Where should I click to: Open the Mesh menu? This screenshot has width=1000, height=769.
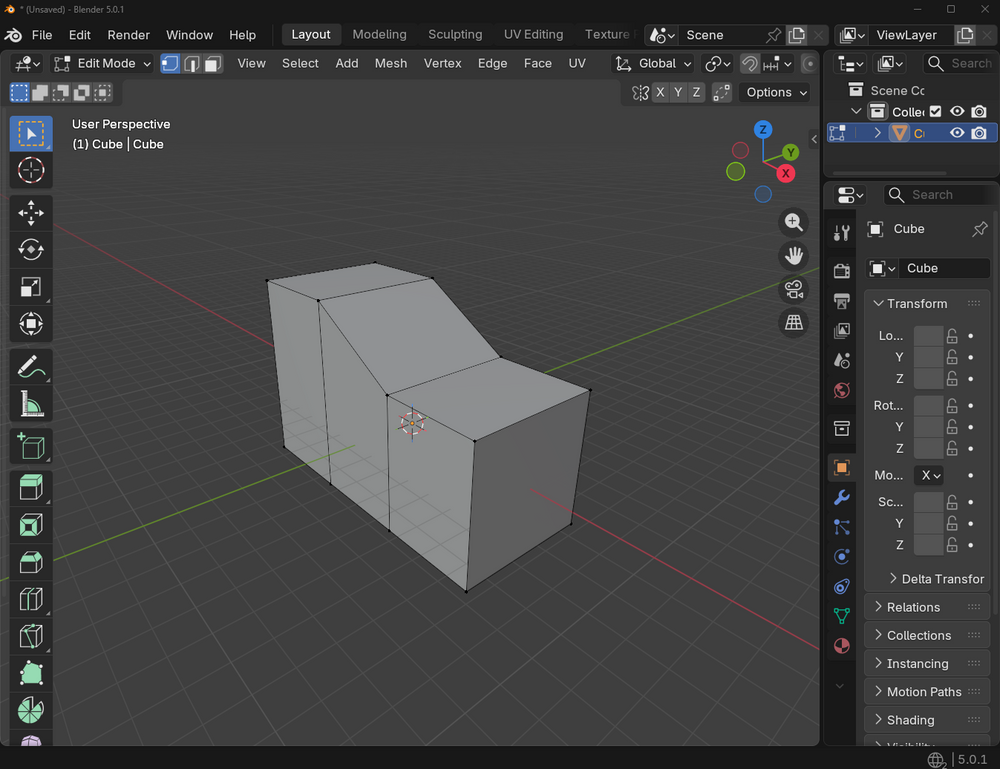coord(390,63)
